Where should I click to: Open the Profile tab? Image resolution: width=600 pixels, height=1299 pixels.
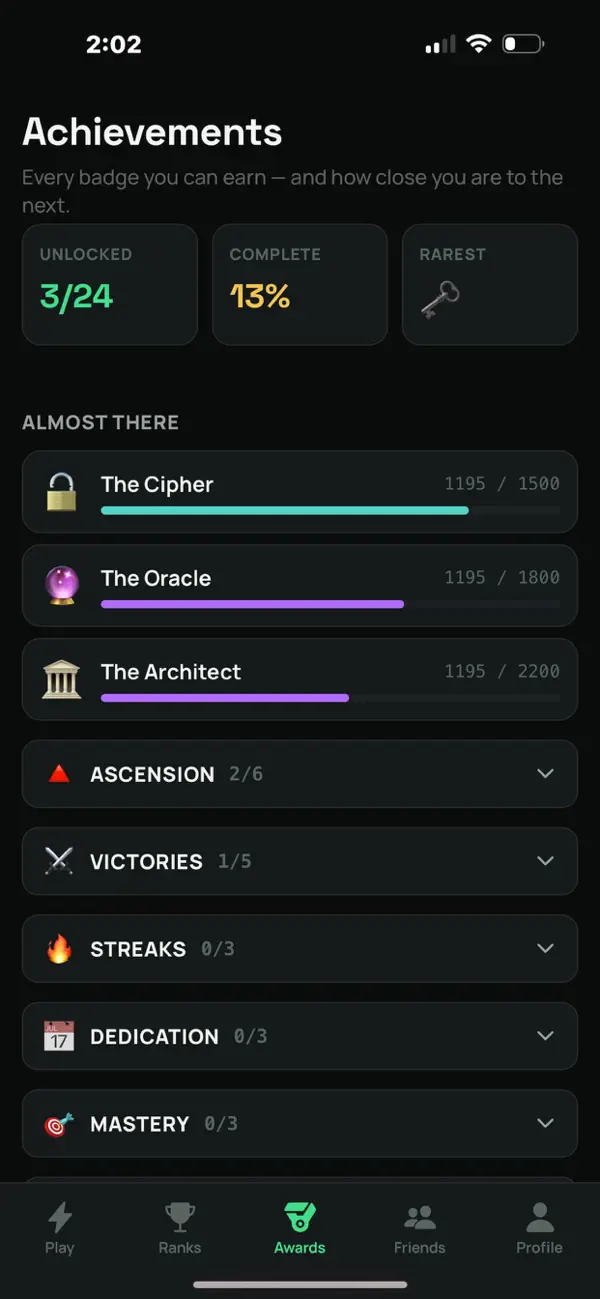(540, 1228)
